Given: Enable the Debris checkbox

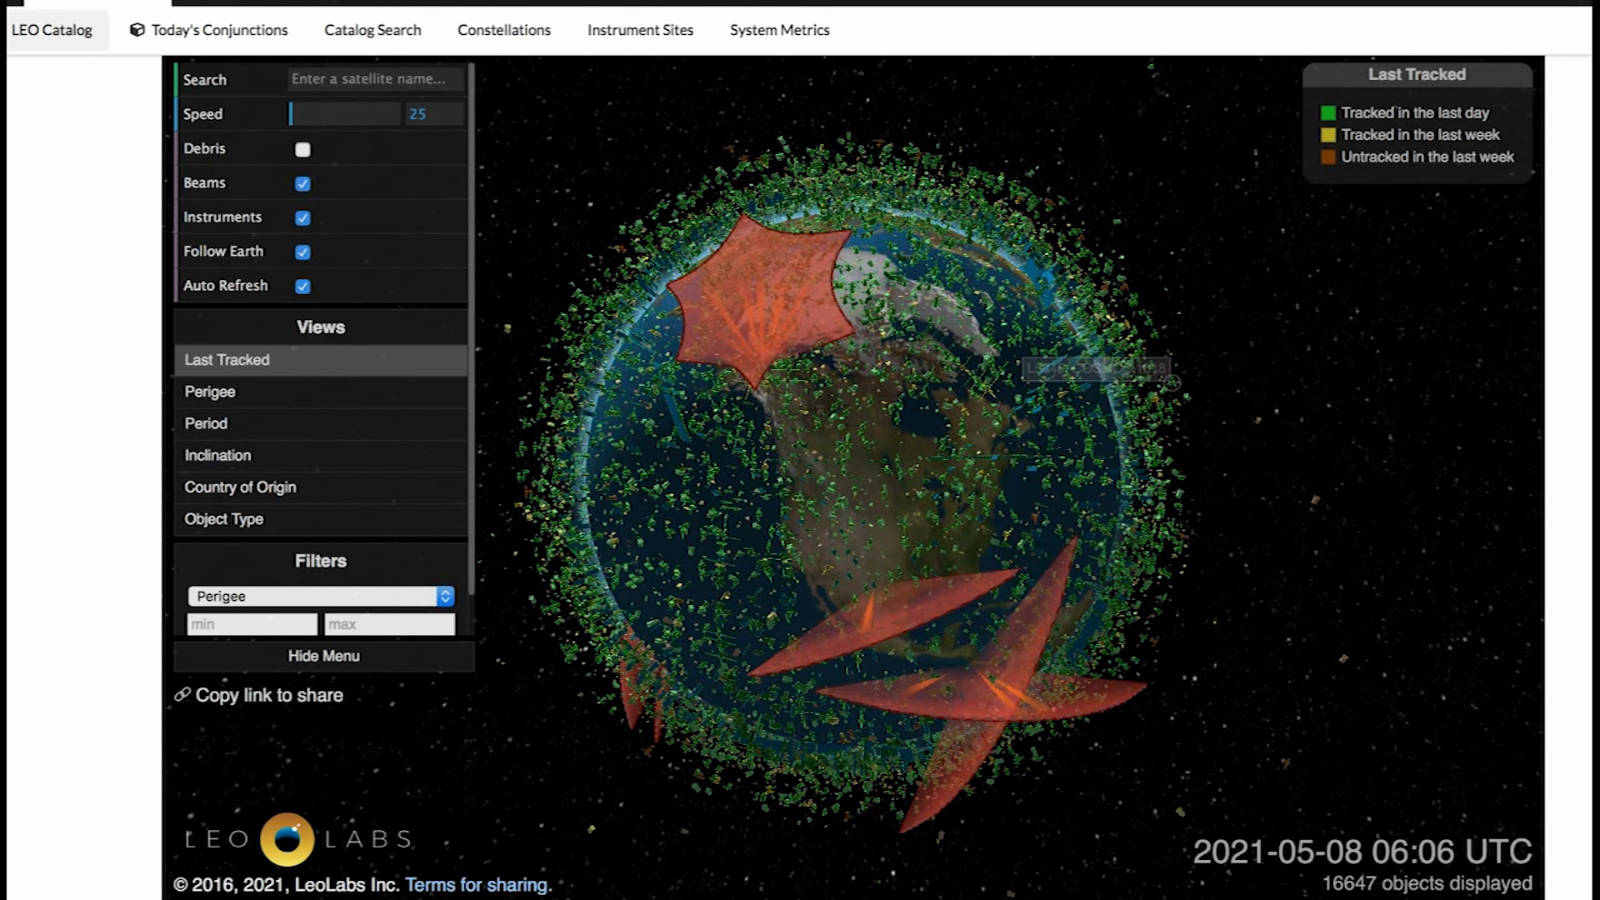Looking at the screenshot, I should pyautogui.click(x=303, y=149).
